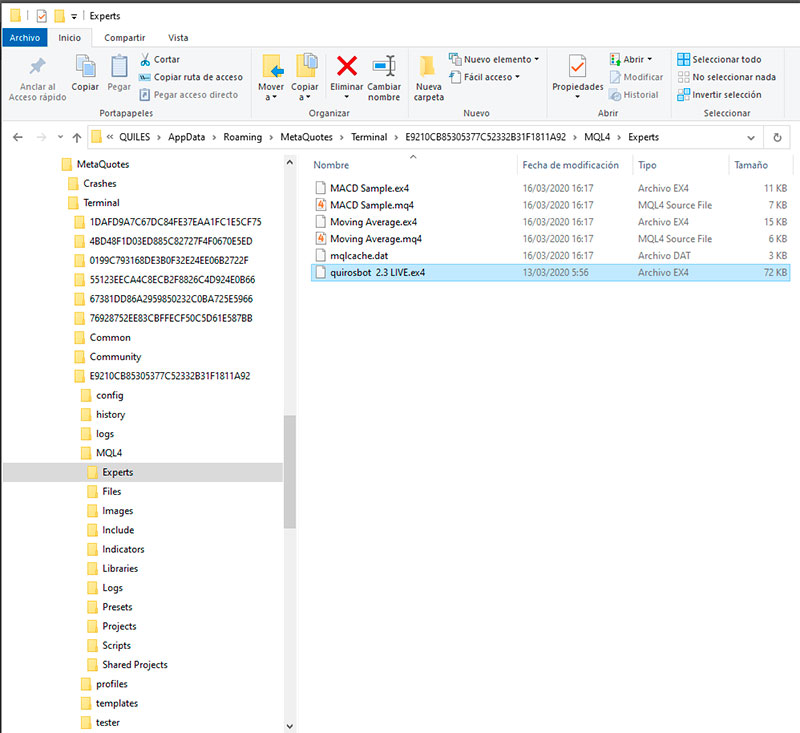This screenshot has height=733, width=800.
Task: Click Copiar ruta de acceso
Action: [x=197, y=77]
